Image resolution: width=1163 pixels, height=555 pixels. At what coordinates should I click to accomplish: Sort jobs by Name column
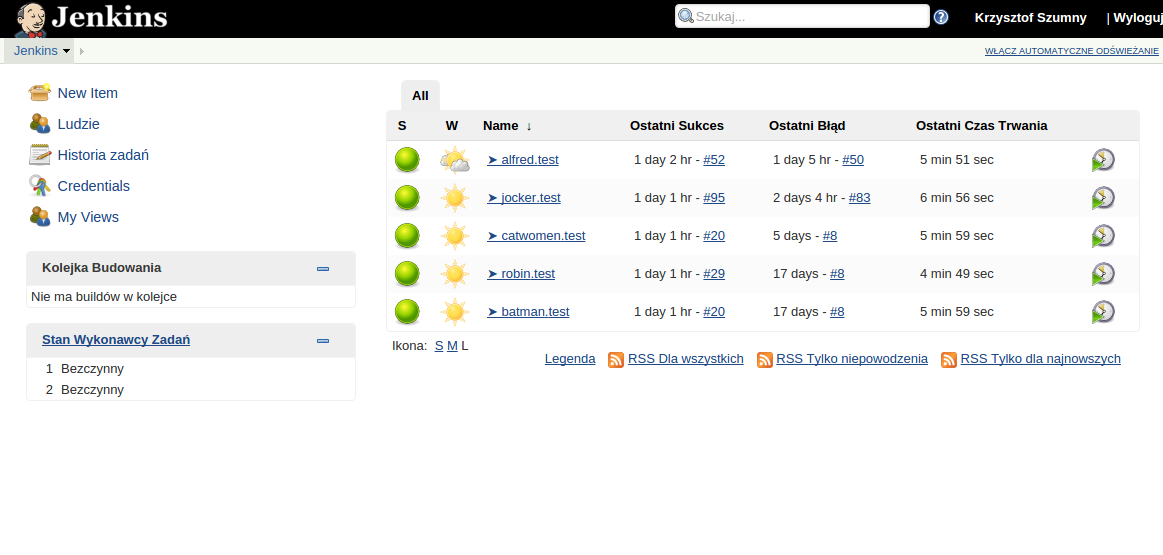click(507, 126)
